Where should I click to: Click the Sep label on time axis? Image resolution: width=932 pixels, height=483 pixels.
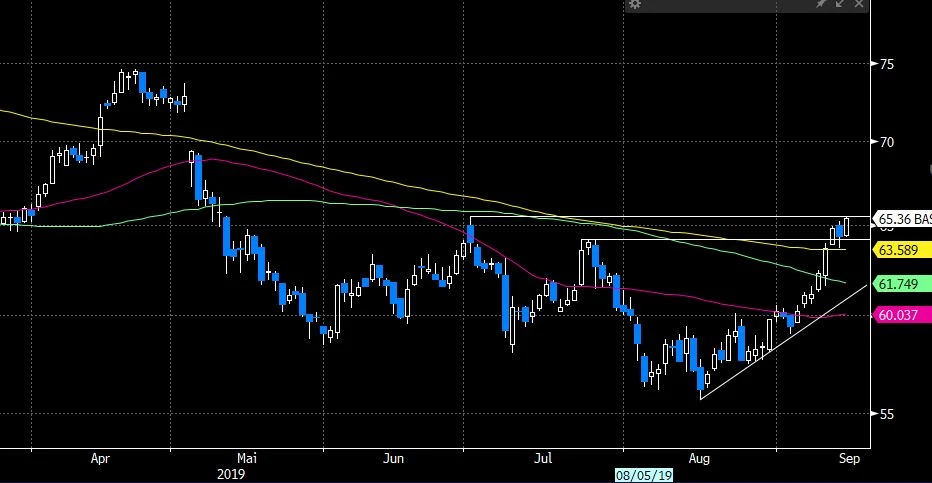847,459
